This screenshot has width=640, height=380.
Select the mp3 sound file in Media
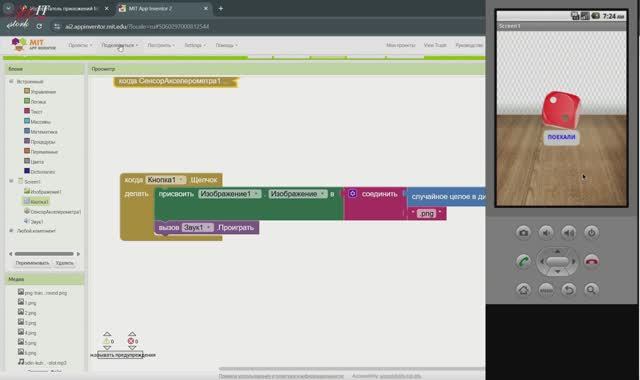click(42, 362)
